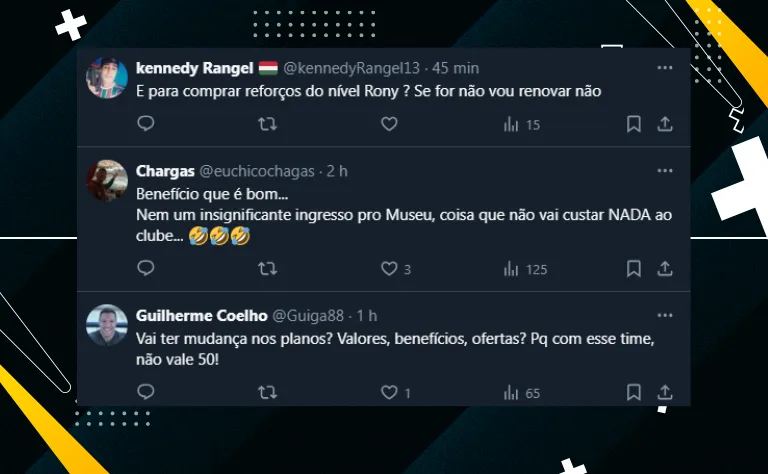The width and height of the screenshot is (768, 474).
Task: Like Chargas's tweet with 3 likes
Action: 389,268
